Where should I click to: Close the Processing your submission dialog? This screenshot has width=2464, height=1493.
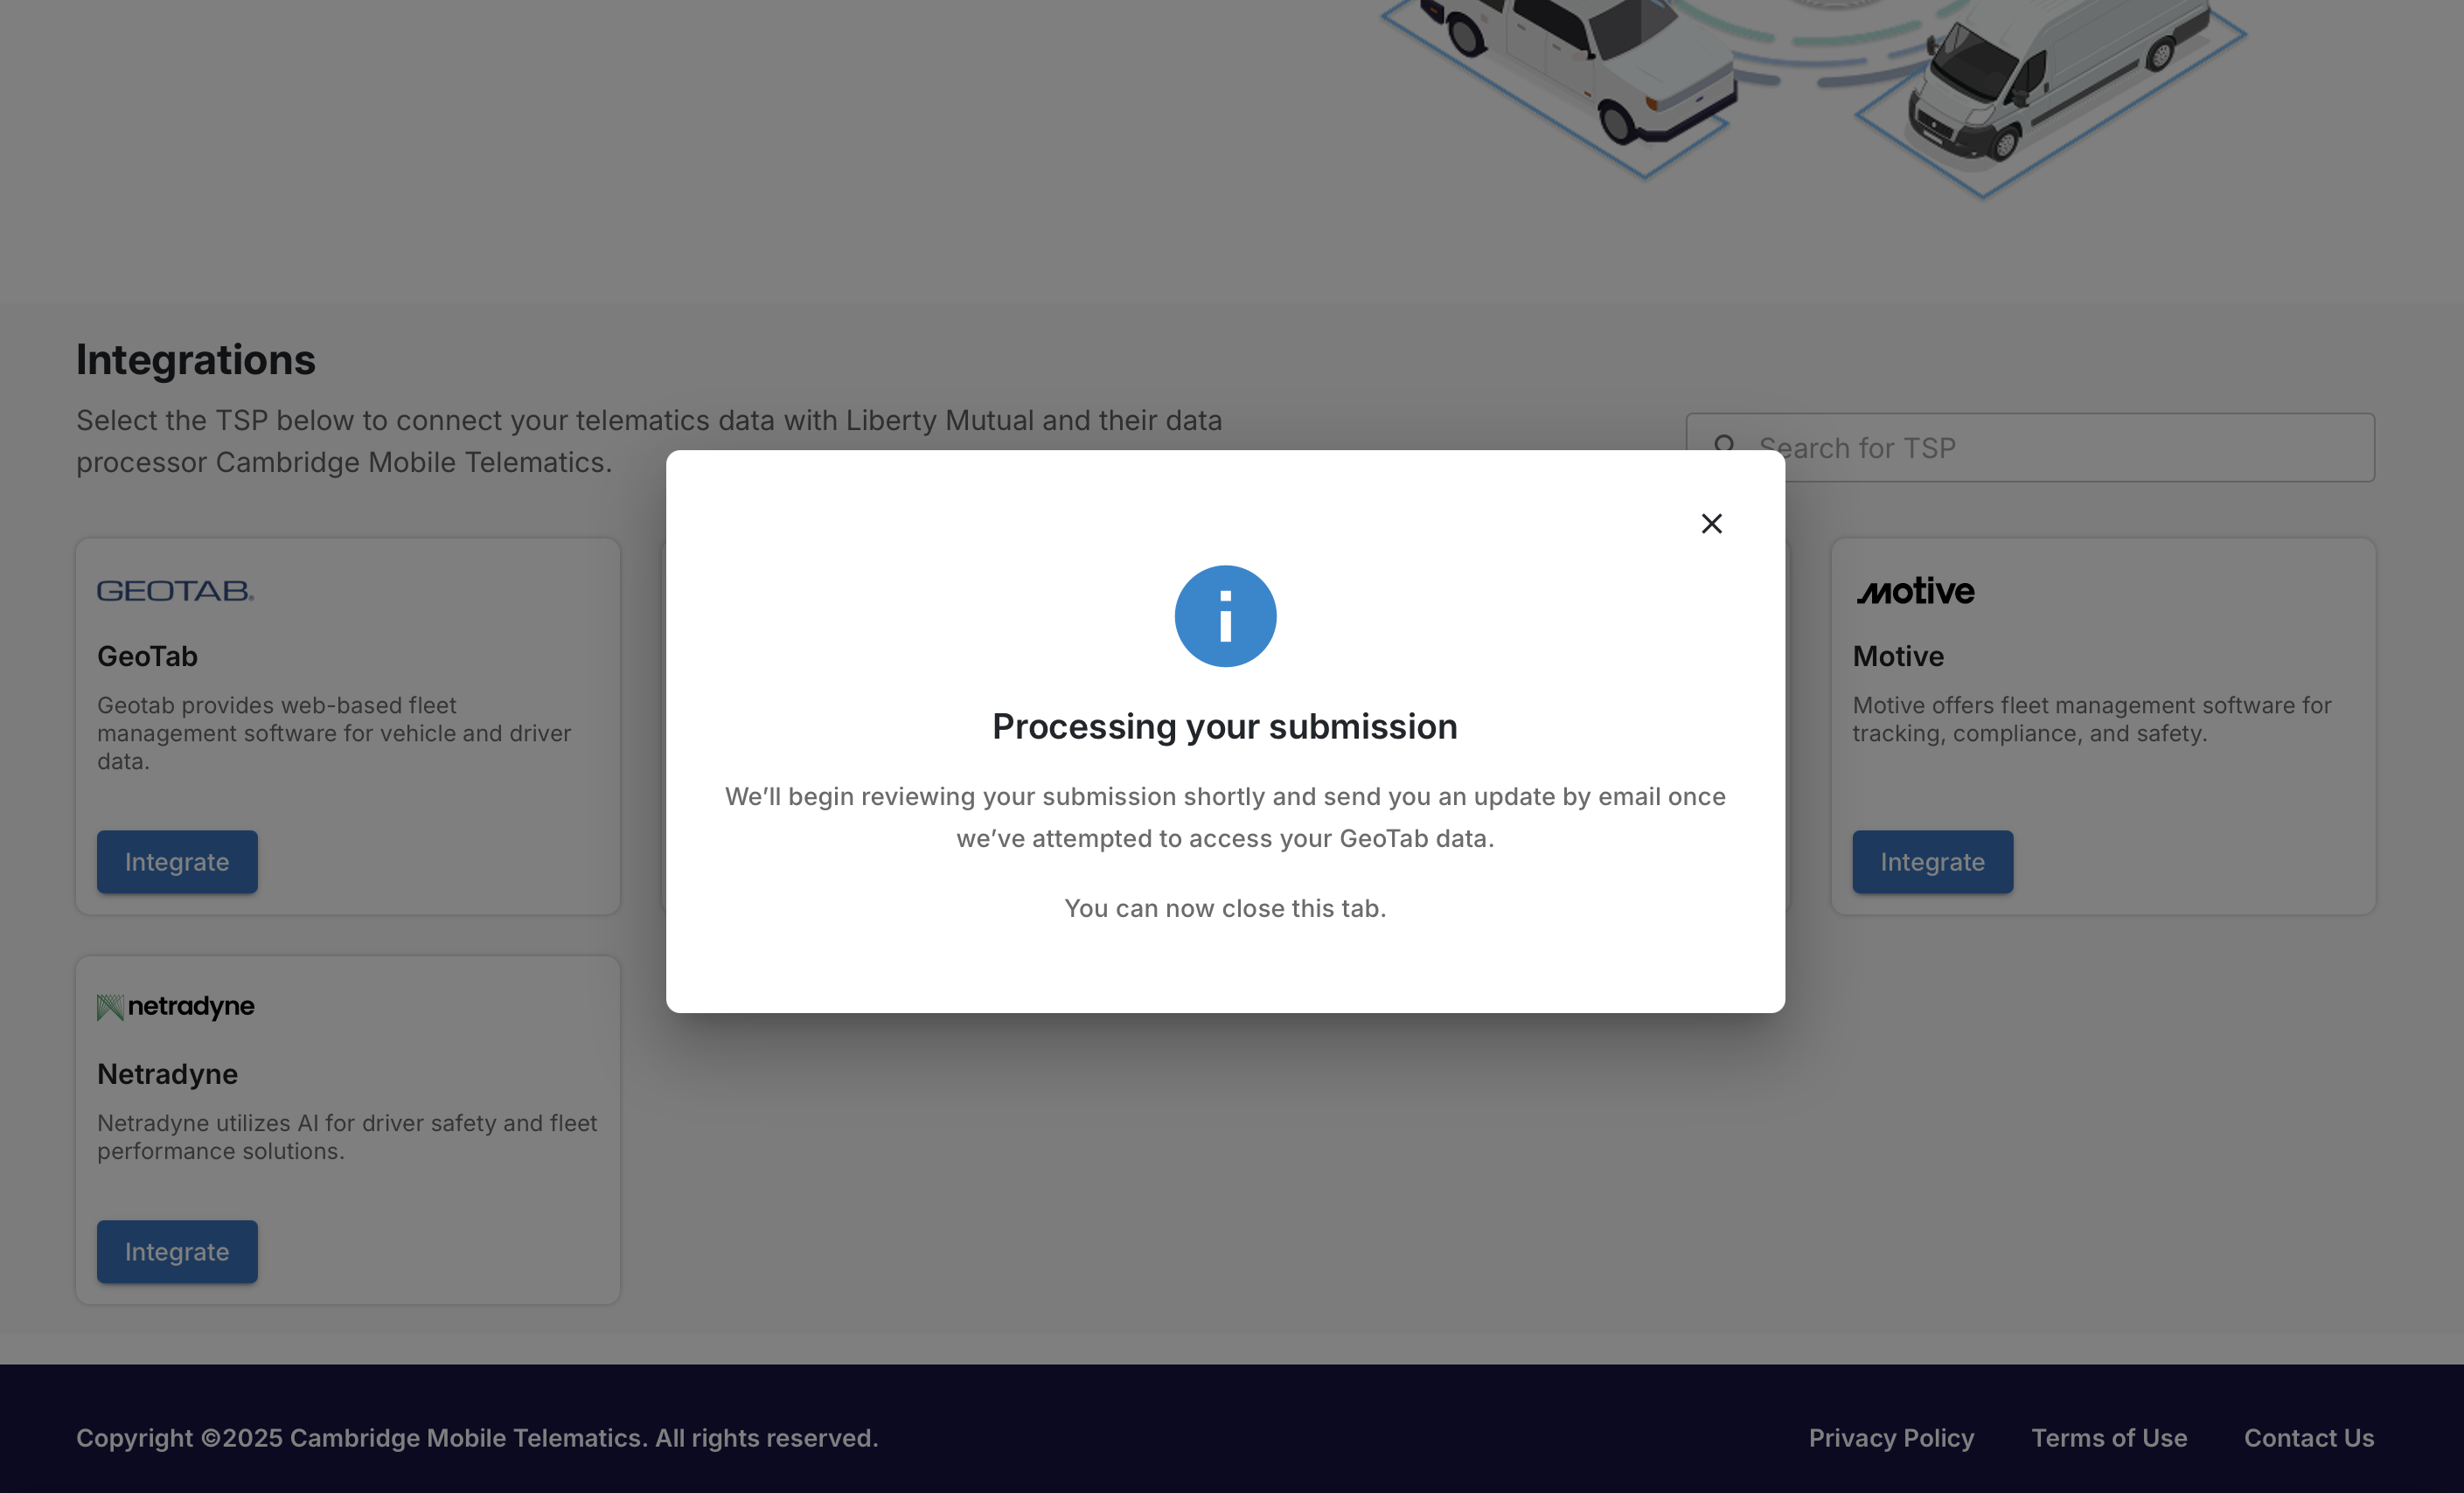pos(1711,523)
